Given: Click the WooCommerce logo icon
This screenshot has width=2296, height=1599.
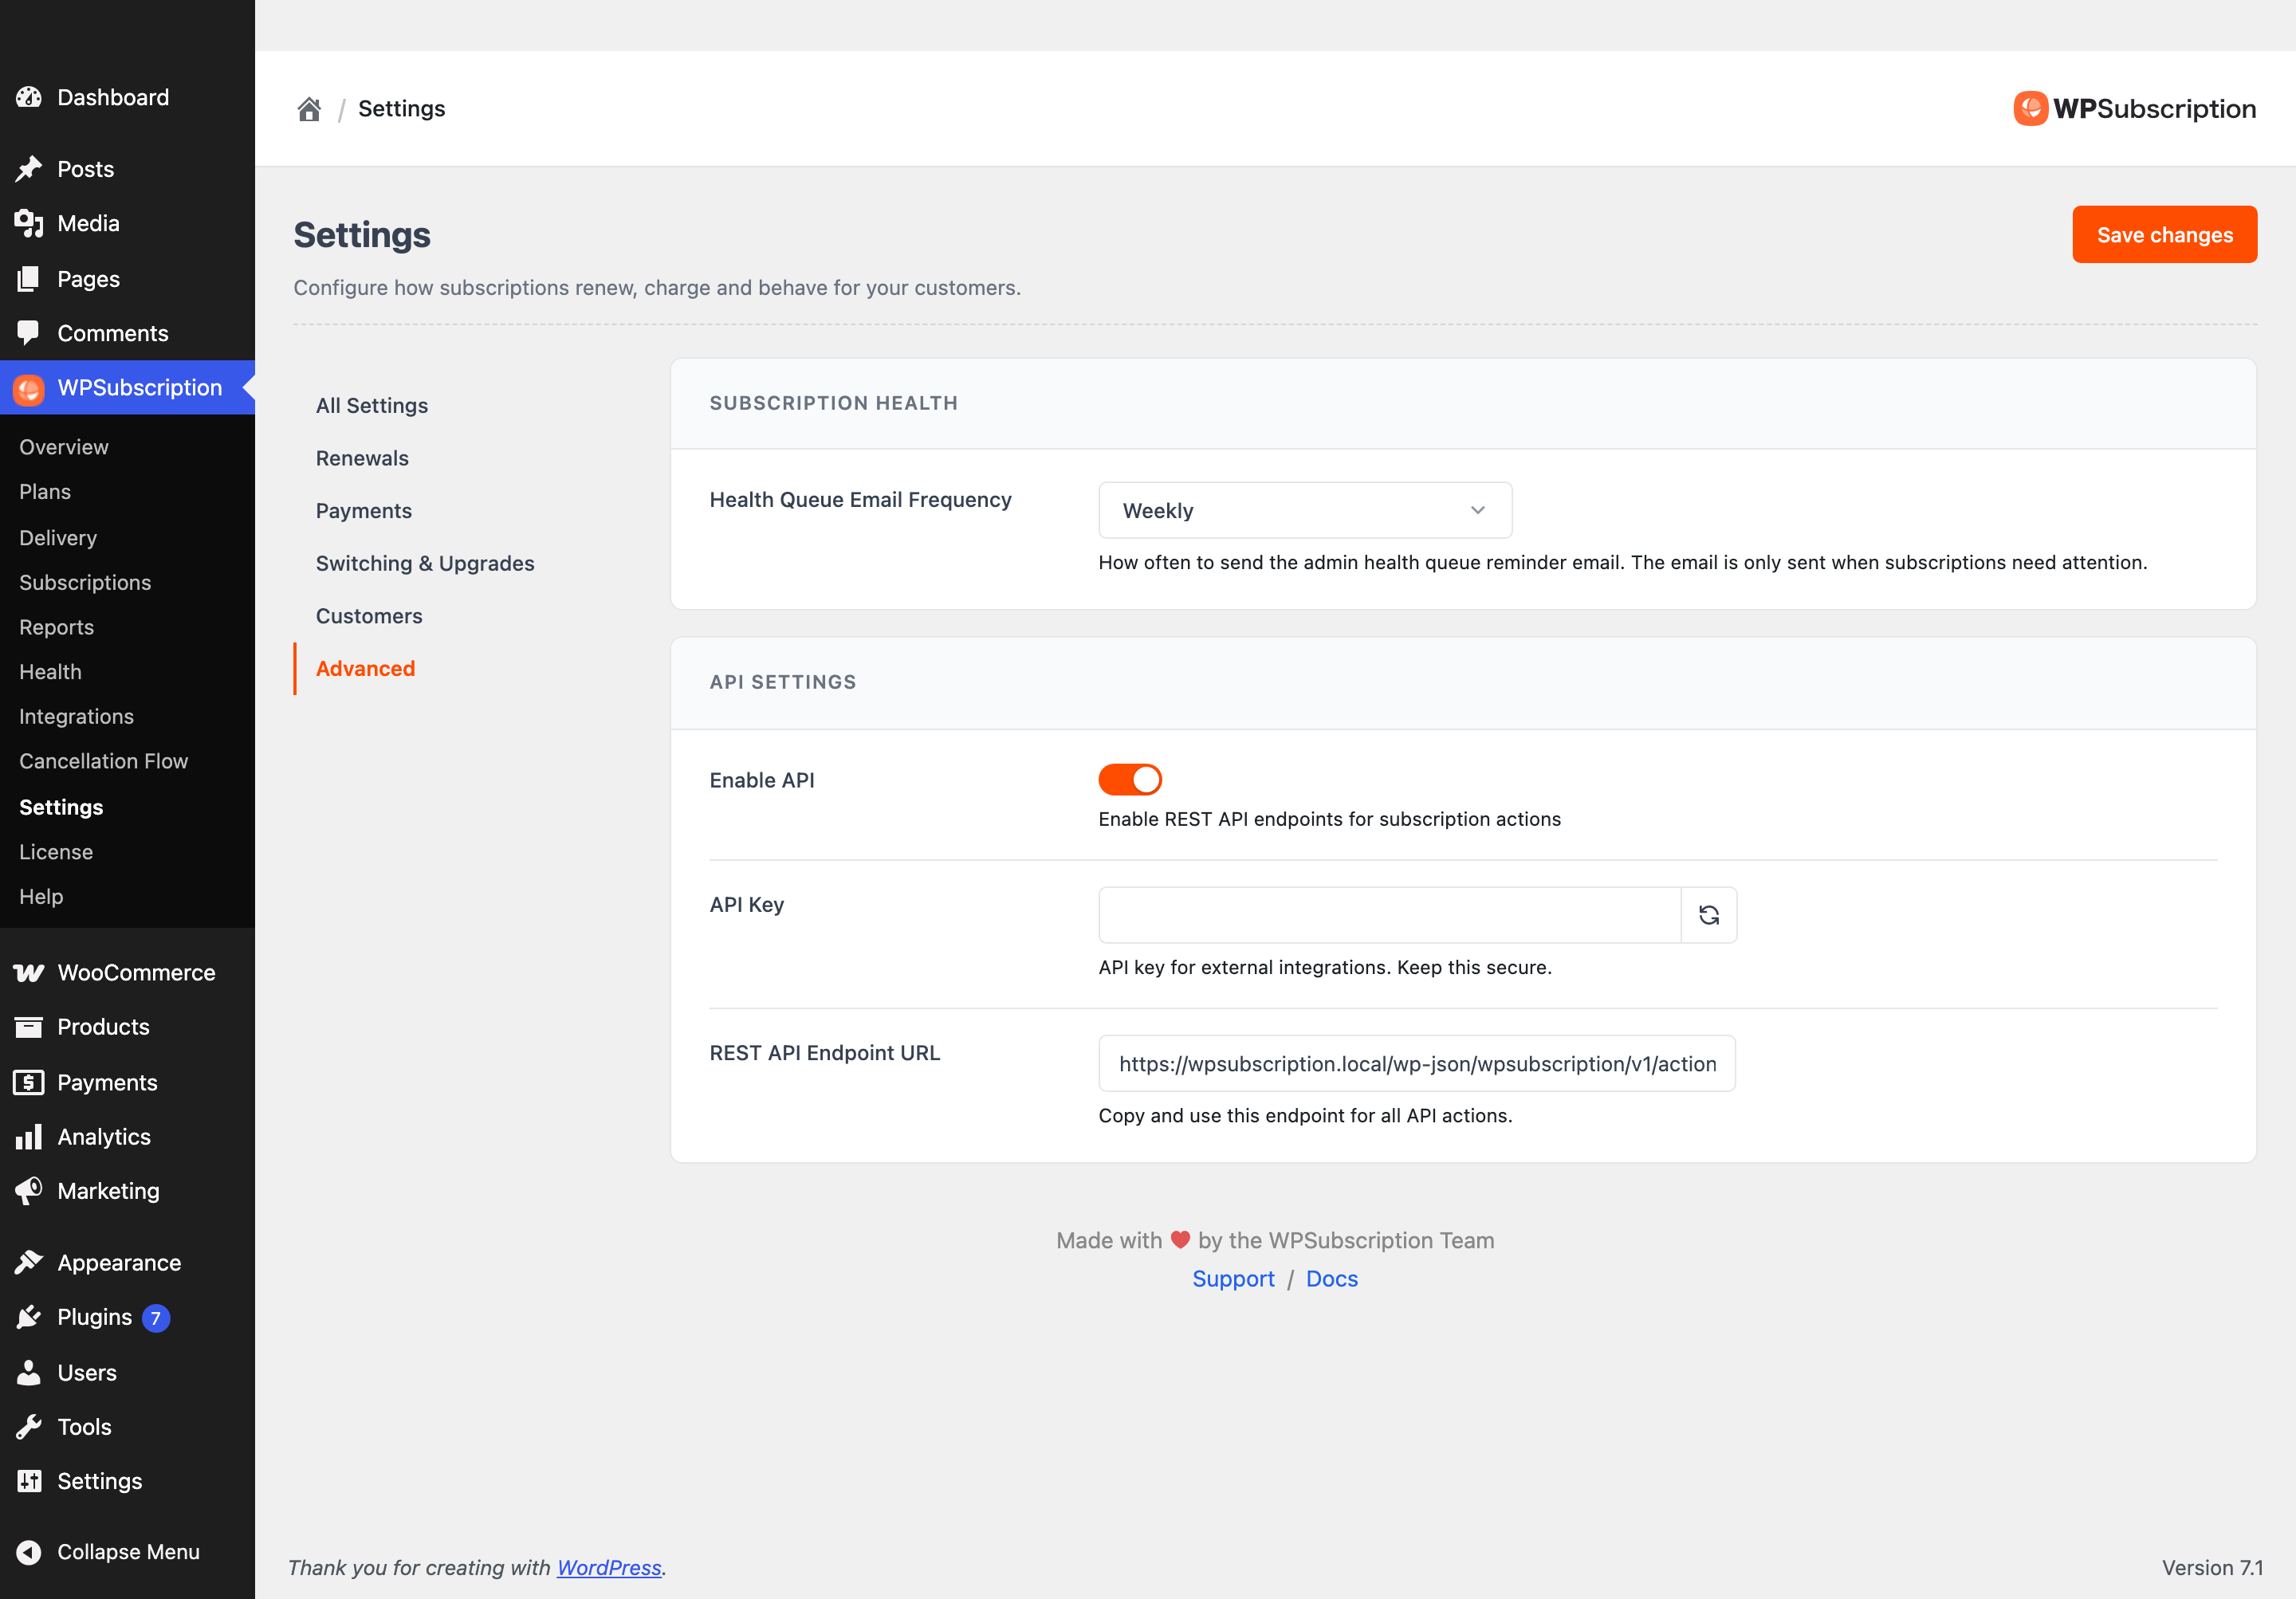Looking at the screenshot, I should (29, 973).
